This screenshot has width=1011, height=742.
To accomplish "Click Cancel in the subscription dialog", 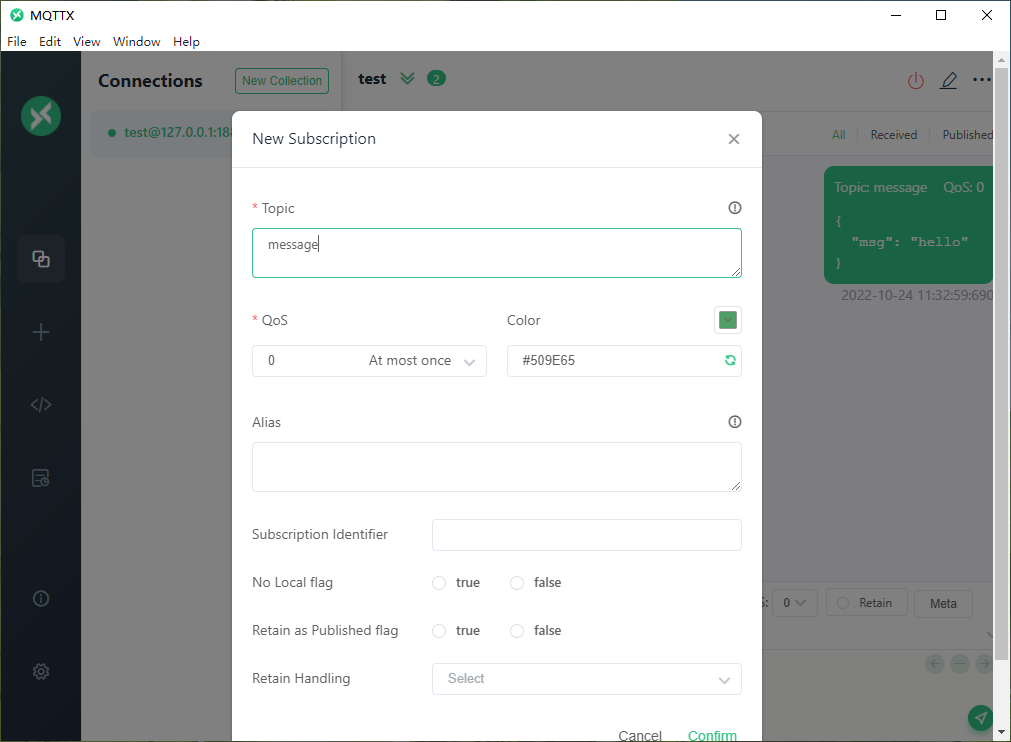I will pos(640,735).
